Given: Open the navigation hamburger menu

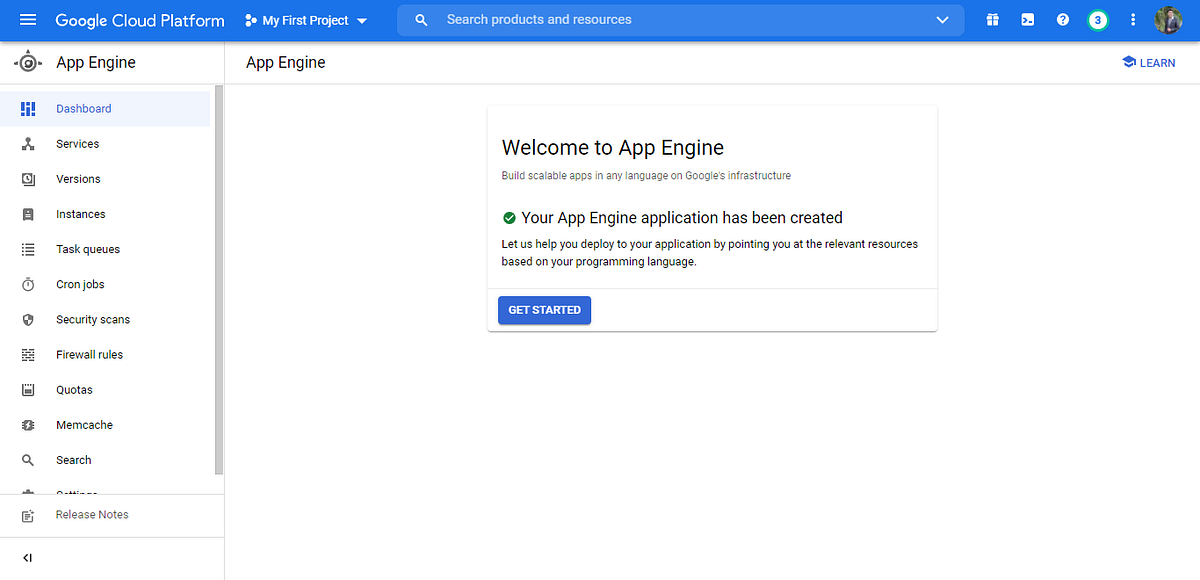Looking at the screenshot, I should 27,19.
